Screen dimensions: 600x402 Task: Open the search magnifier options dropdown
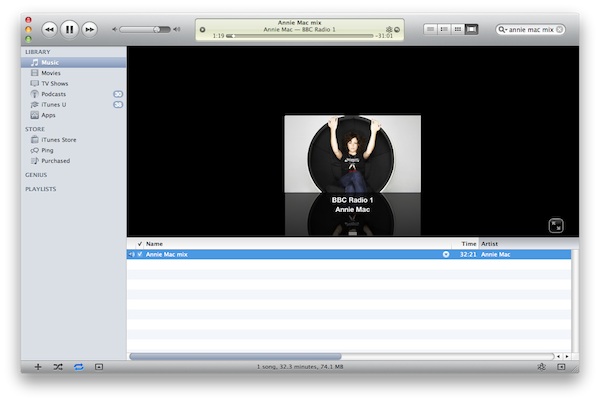click(x=502, y=29)
